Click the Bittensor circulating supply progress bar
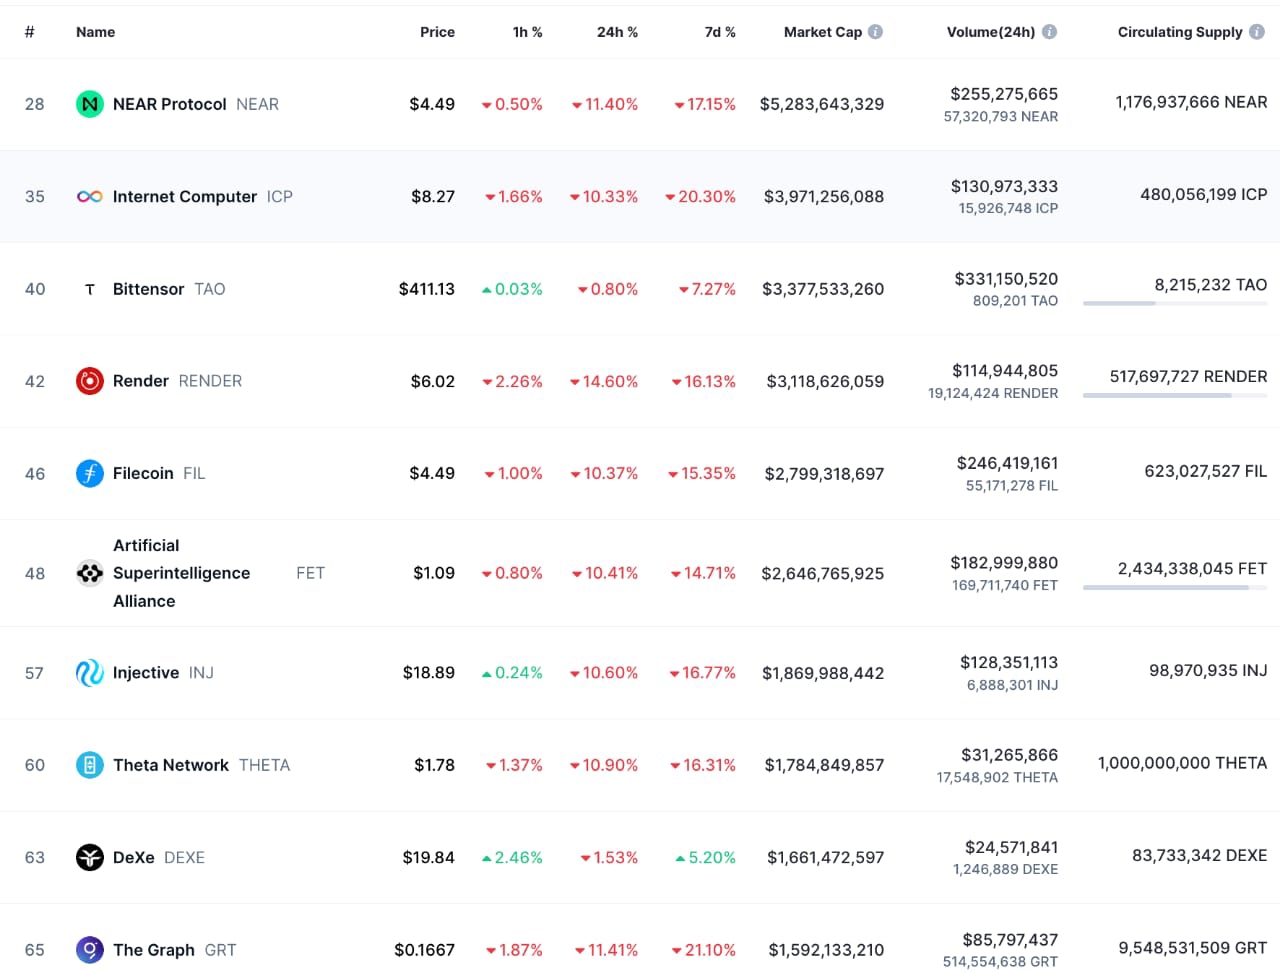1280x973 pixels. (1175, 303)
